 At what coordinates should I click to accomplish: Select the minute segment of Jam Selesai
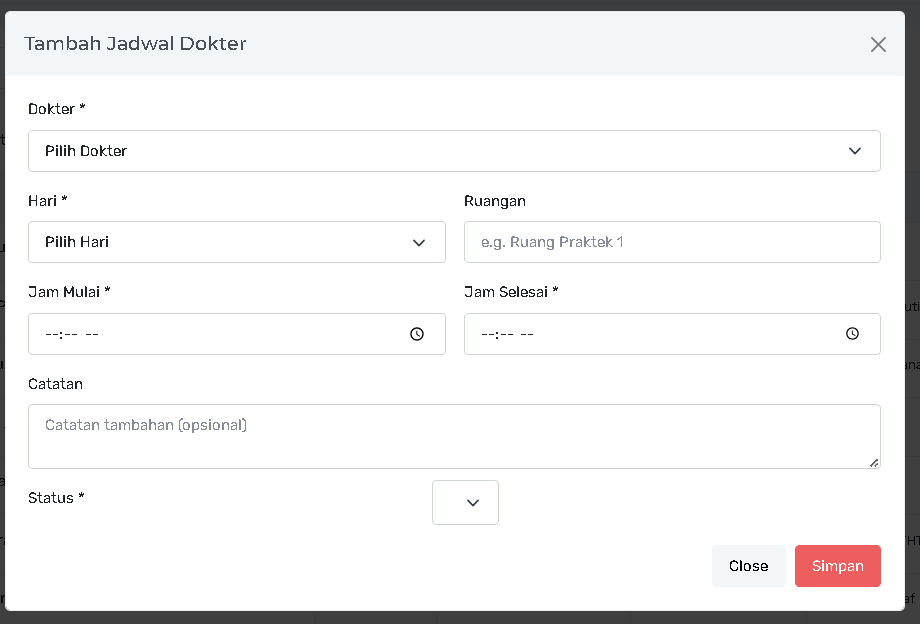(506, 334)
